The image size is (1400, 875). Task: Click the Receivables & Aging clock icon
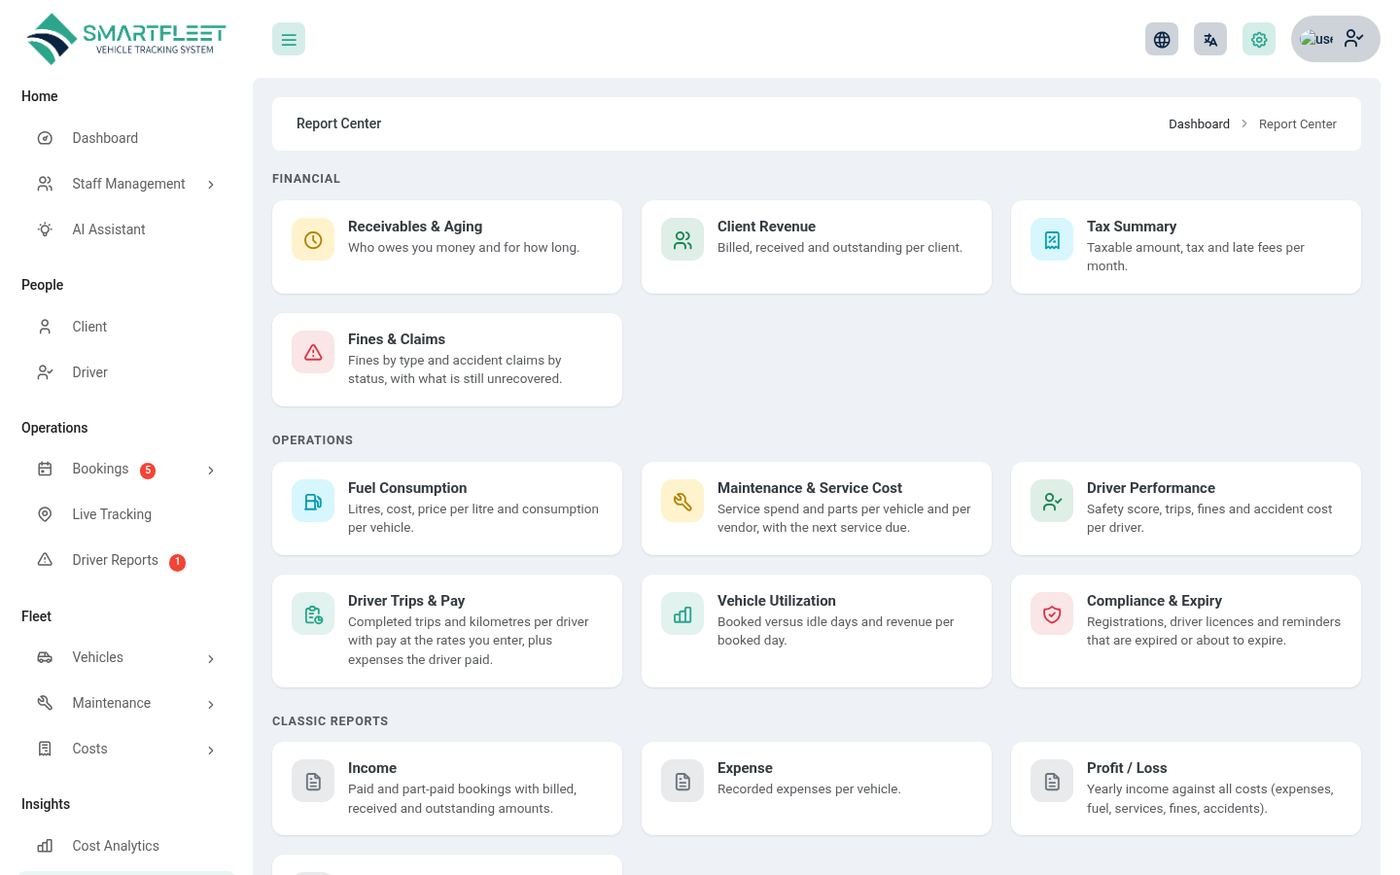tap(313, 240)
